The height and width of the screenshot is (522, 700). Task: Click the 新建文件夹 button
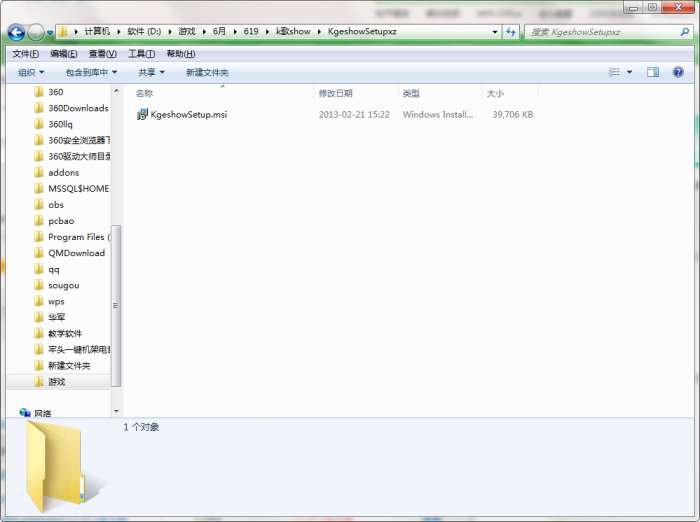pyautogui.click(x=207, y=72)
